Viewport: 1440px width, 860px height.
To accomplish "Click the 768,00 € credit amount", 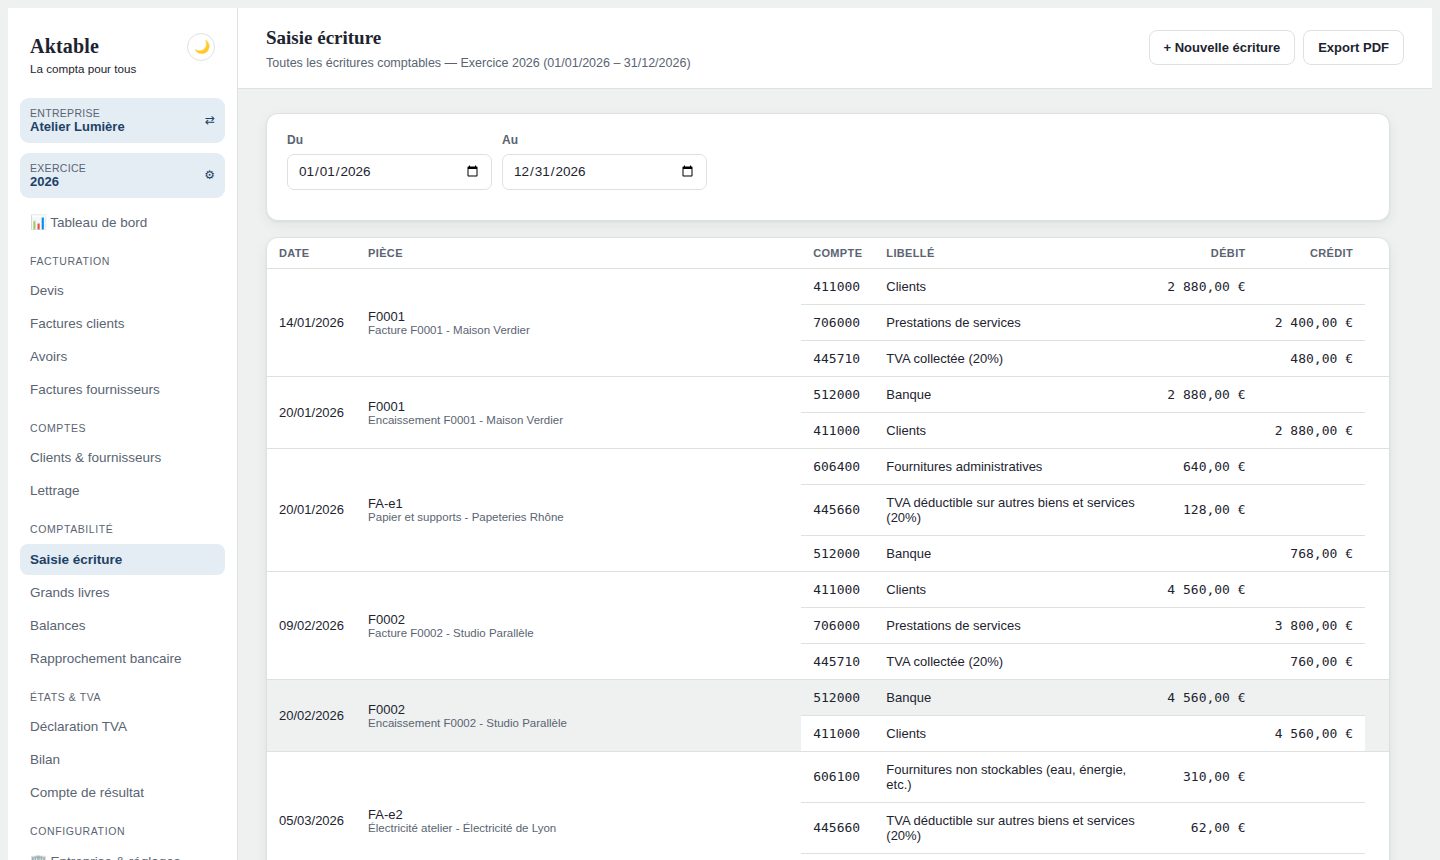I will coord(1321,554).
